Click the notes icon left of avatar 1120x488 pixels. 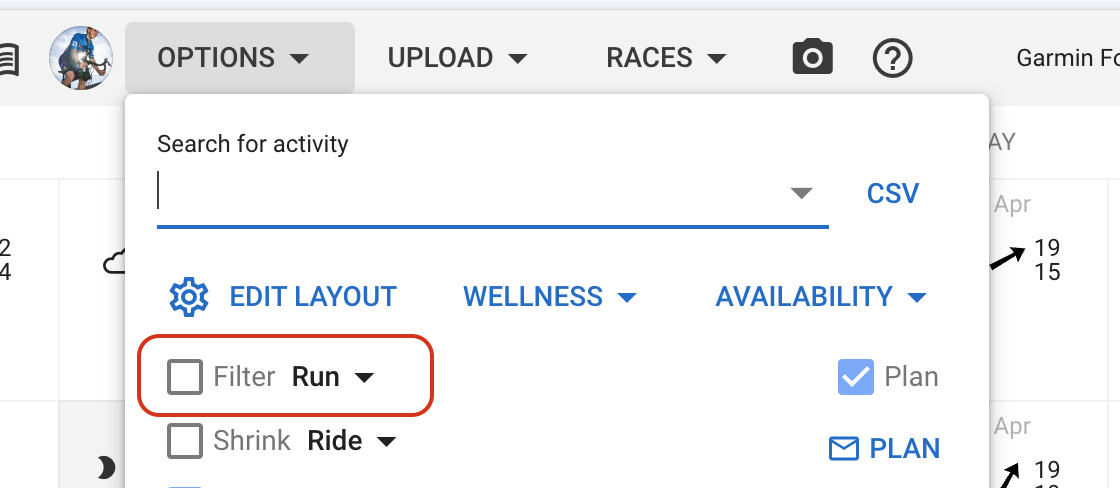tap(8, 58)
